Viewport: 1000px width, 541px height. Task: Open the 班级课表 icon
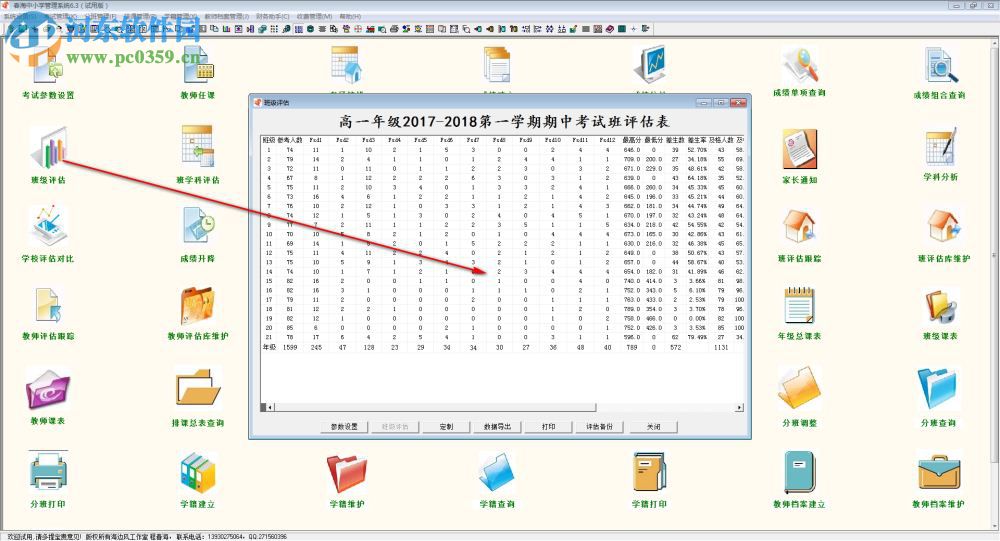coord(940,308)
